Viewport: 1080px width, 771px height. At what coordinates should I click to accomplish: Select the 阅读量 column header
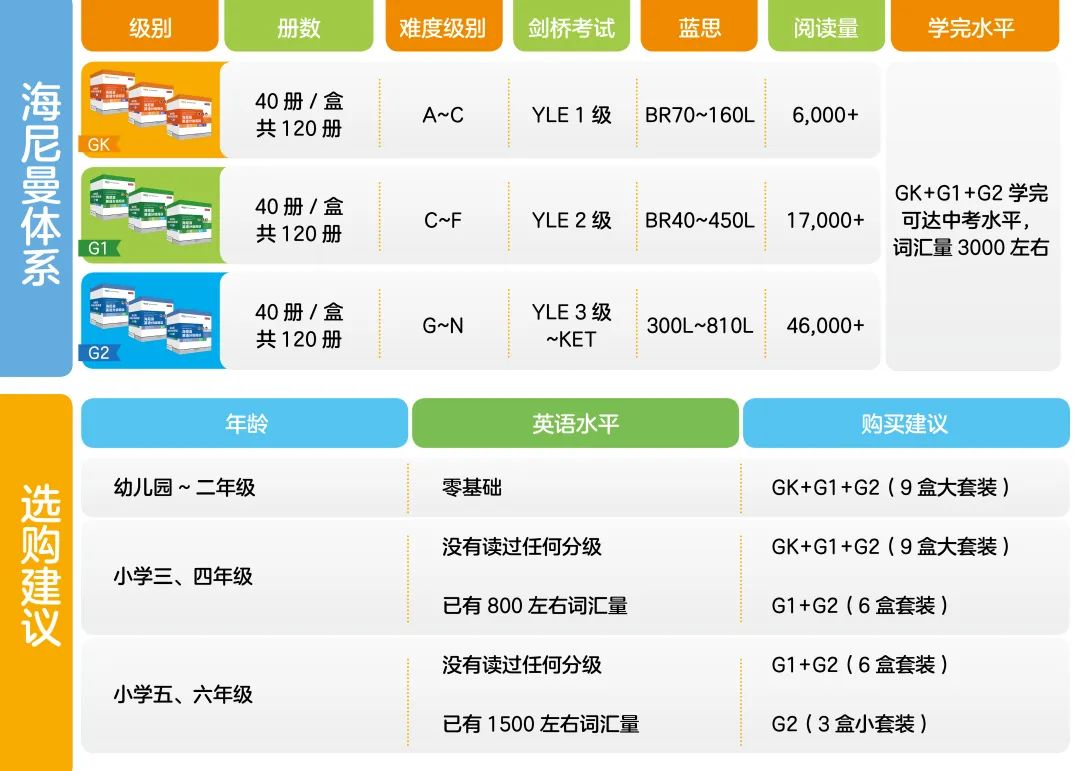pos(826,27)
